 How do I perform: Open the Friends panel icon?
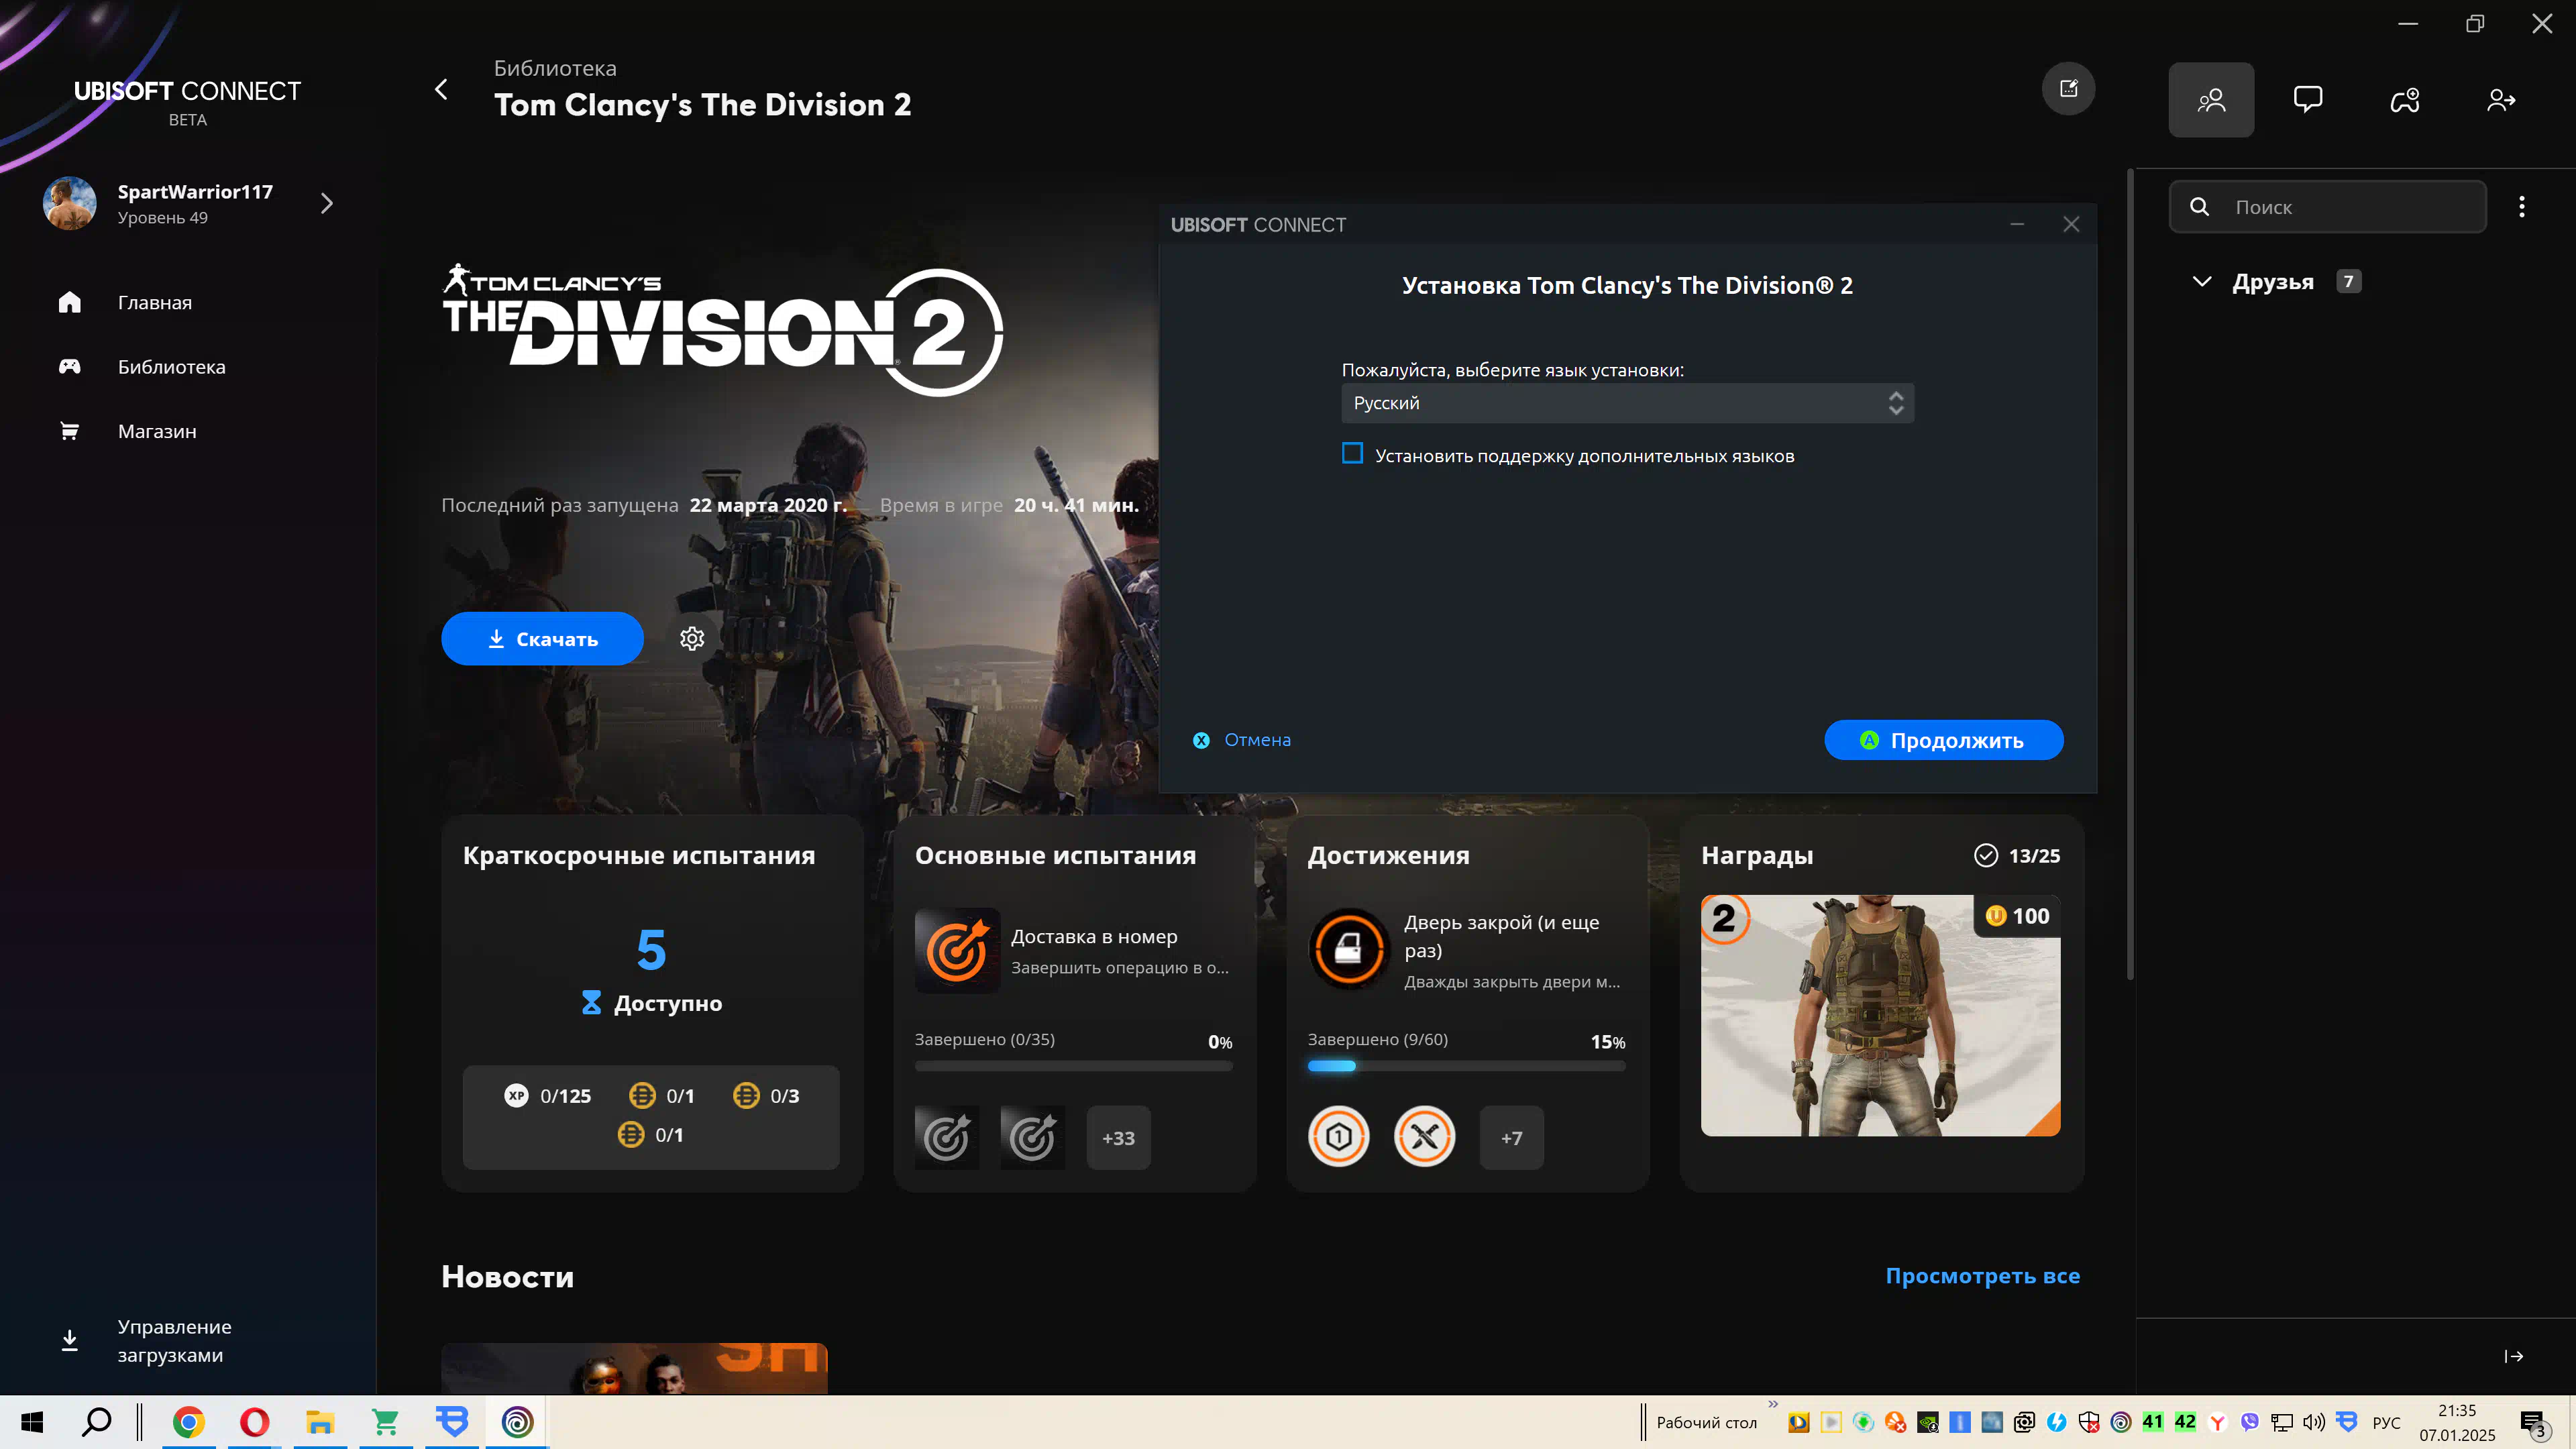click(2211, 99)
